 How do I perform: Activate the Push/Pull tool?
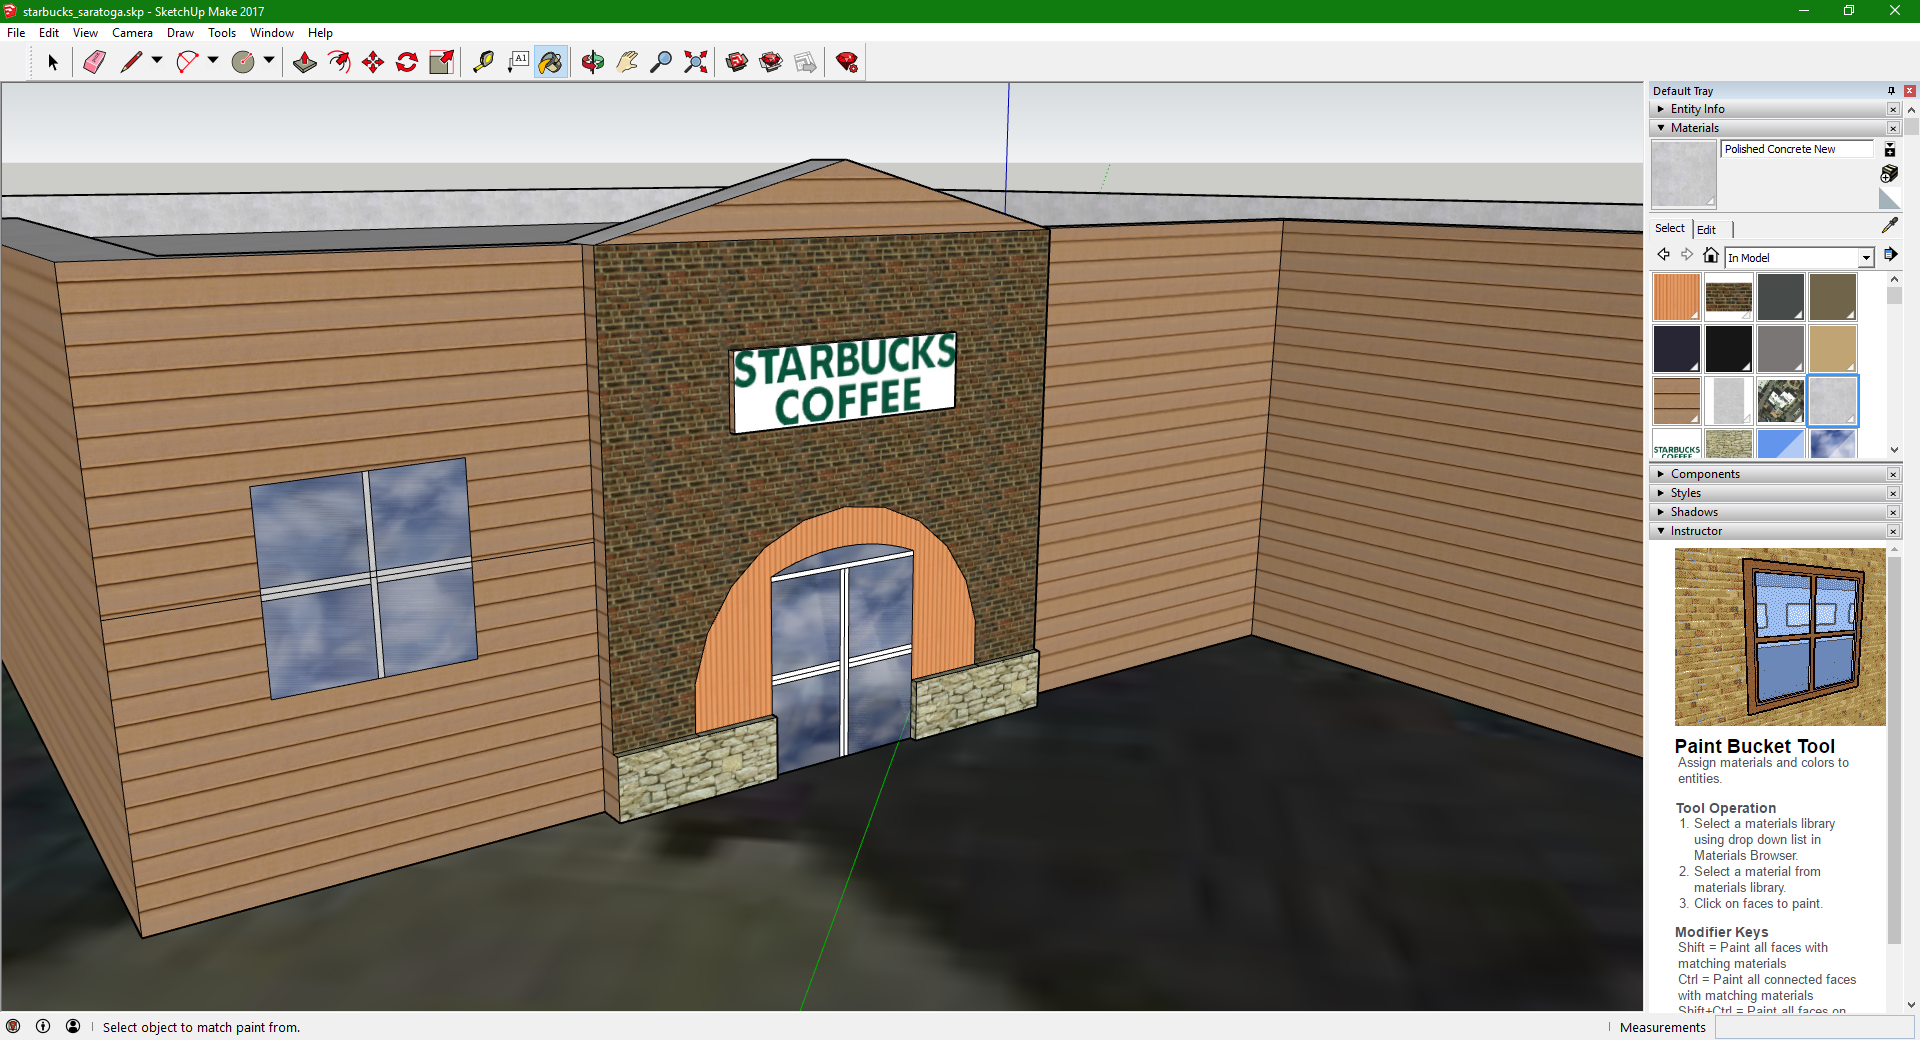coord(305,62)
